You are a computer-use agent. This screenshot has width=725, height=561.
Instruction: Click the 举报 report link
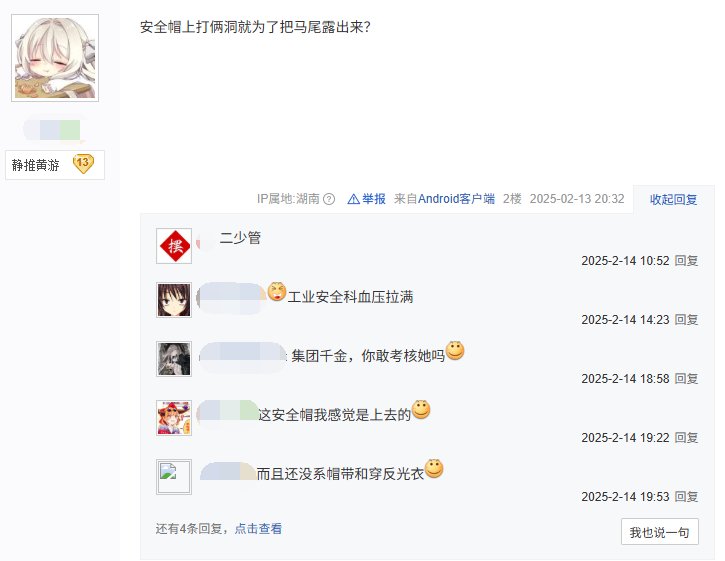click(x=374, y=199)
